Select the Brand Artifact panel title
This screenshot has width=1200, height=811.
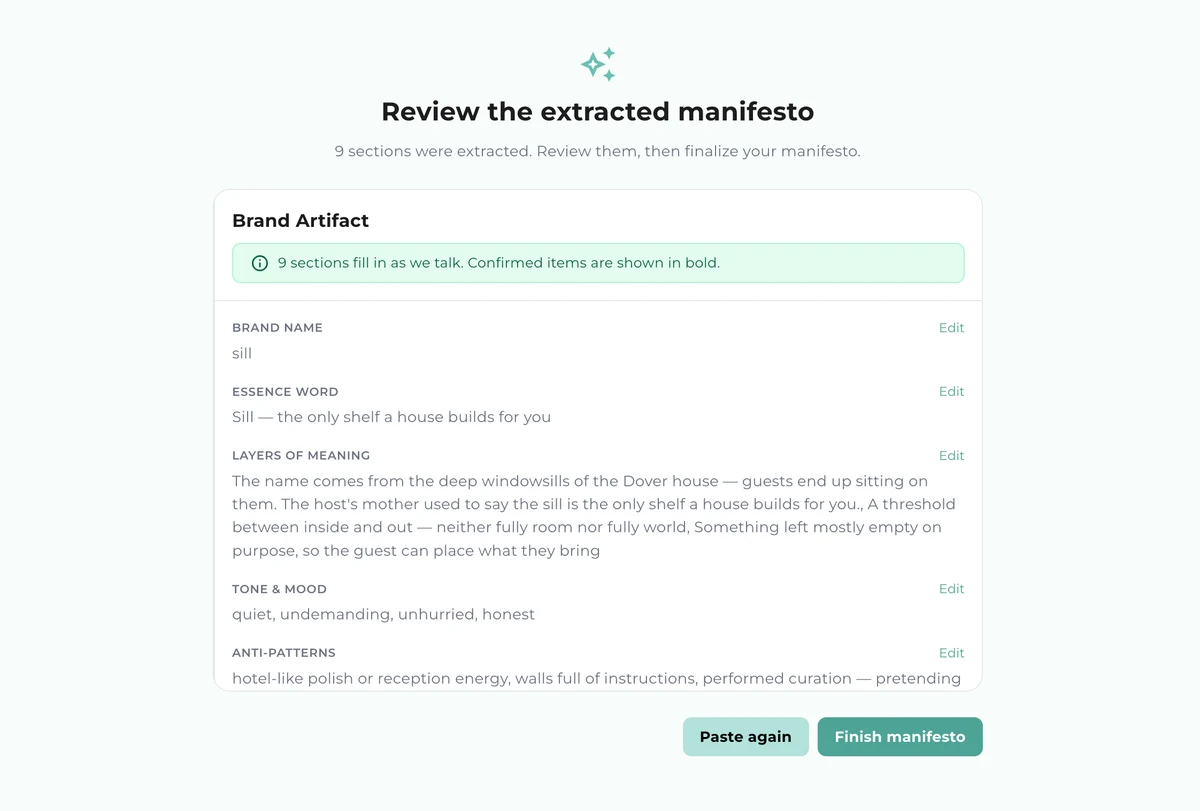click(x=300, y=221)
